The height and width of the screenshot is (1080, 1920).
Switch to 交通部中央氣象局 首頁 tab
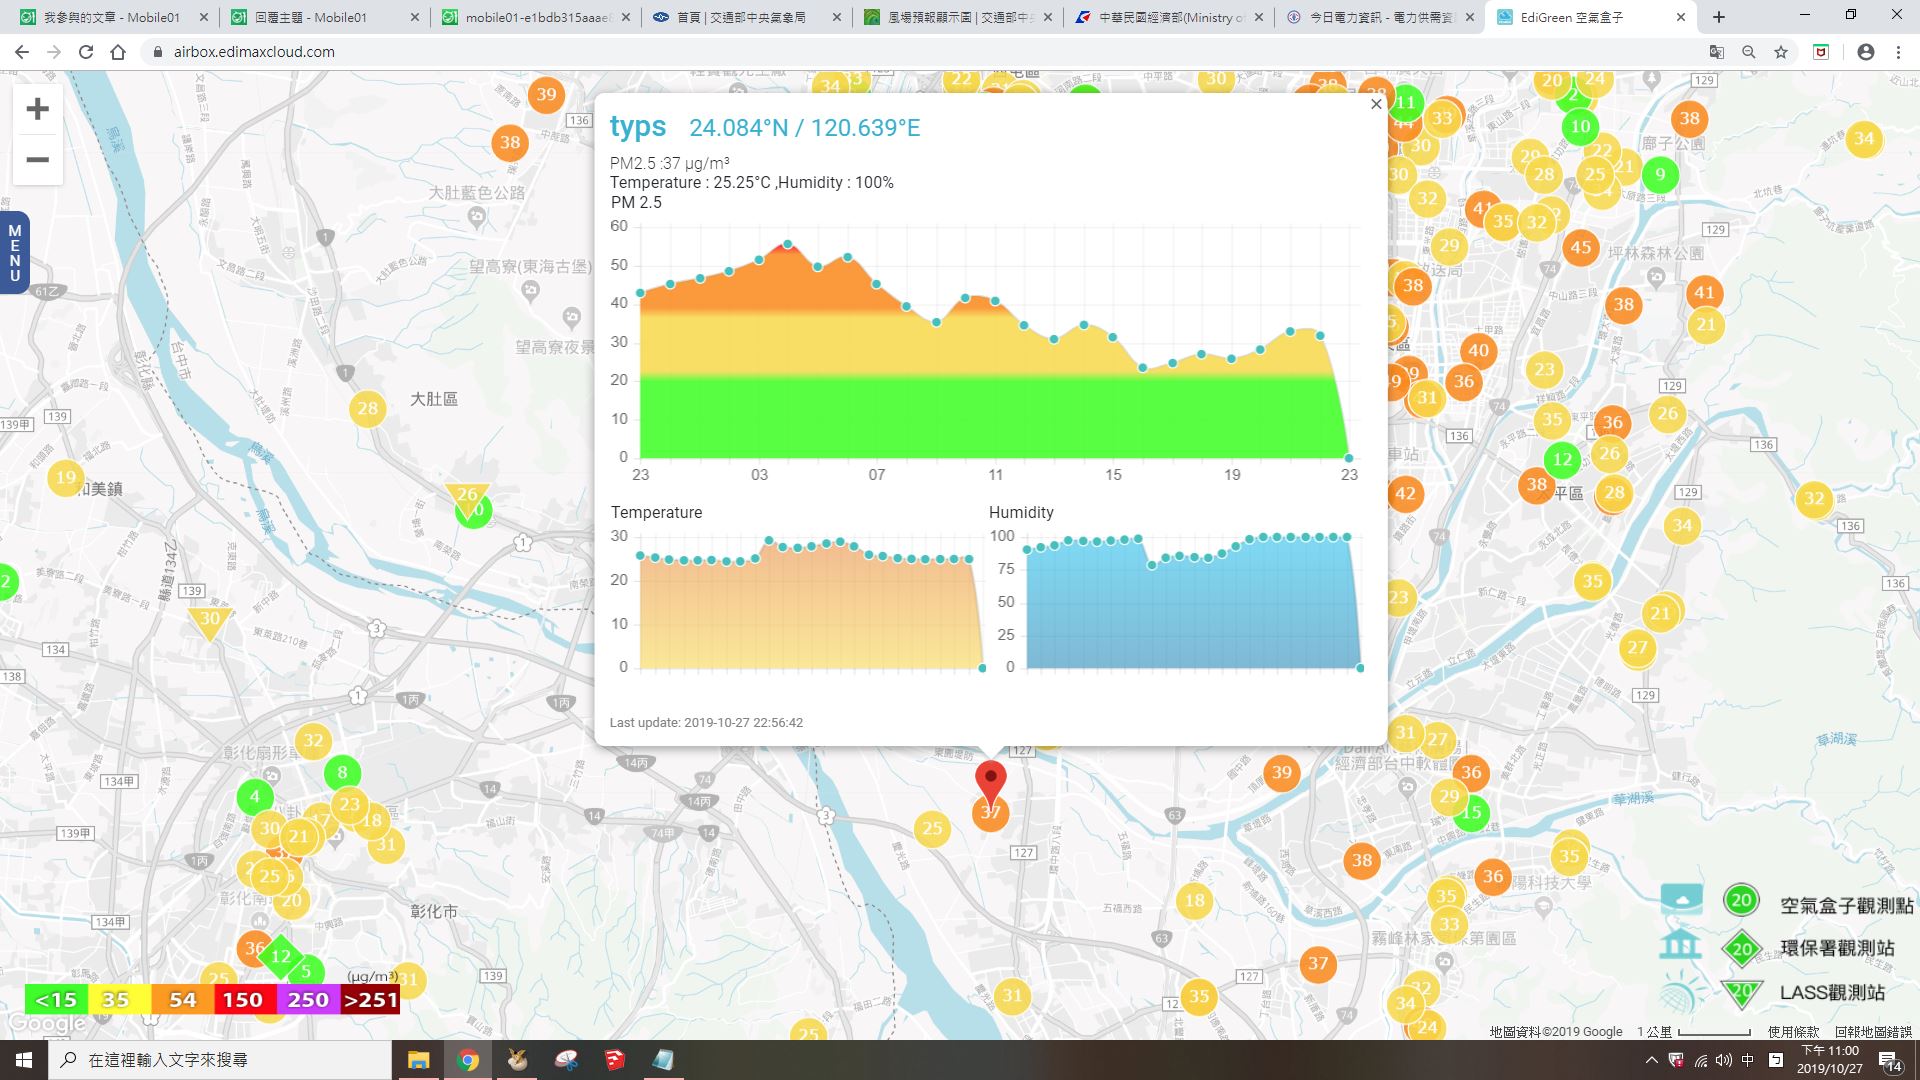746,17
